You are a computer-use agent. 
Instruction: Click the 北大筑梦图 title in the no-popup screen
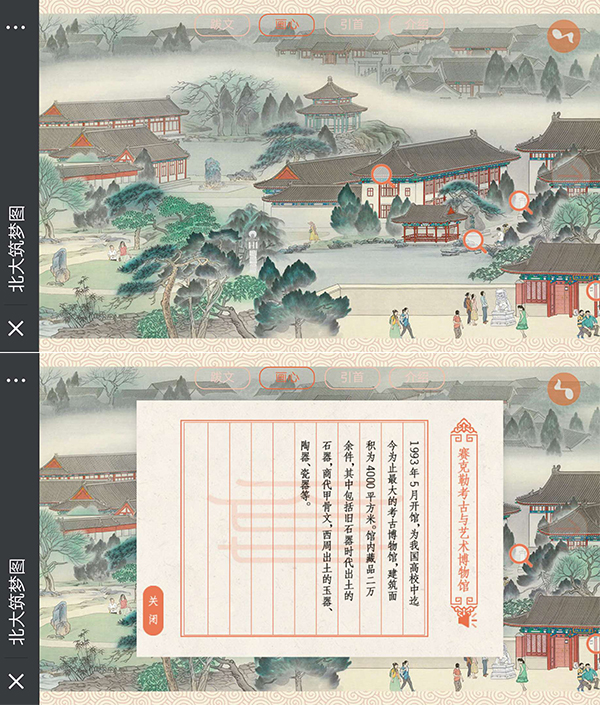pos(16,249)
